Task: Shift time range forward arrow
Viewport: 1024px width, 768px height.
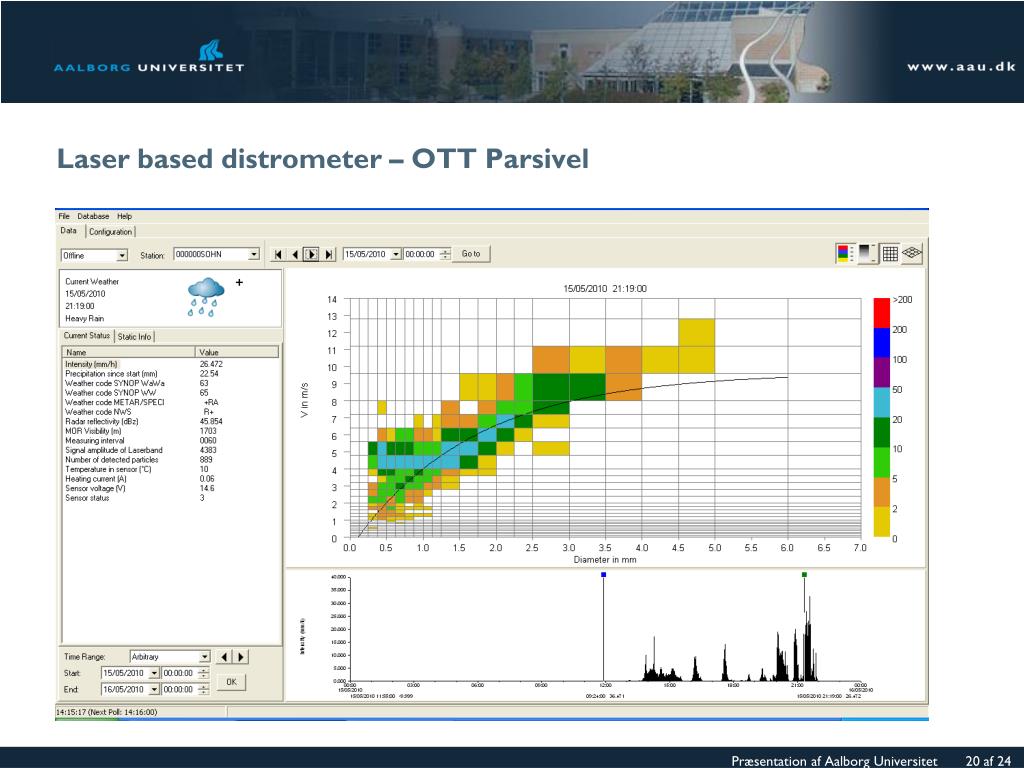Action: click(x=241, y=657)
